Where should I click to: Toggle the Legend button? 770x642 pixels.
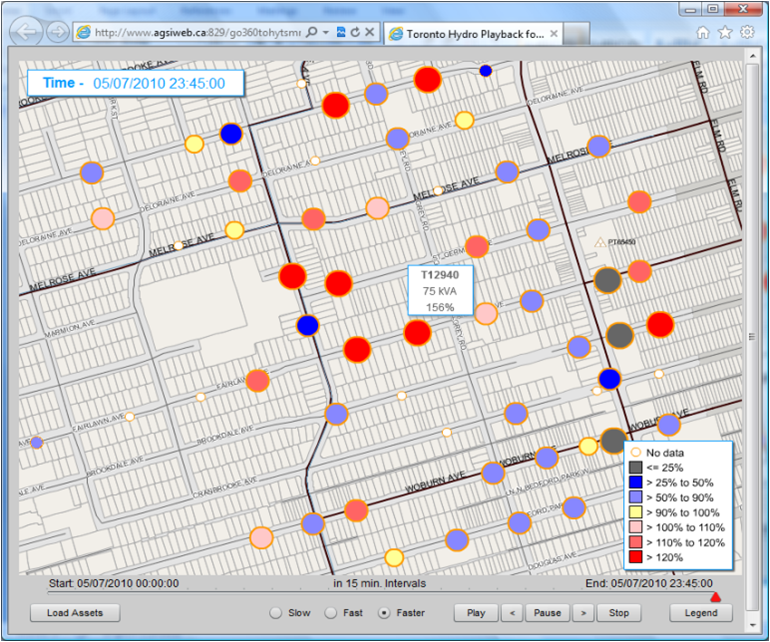click(x=700, y=613)
